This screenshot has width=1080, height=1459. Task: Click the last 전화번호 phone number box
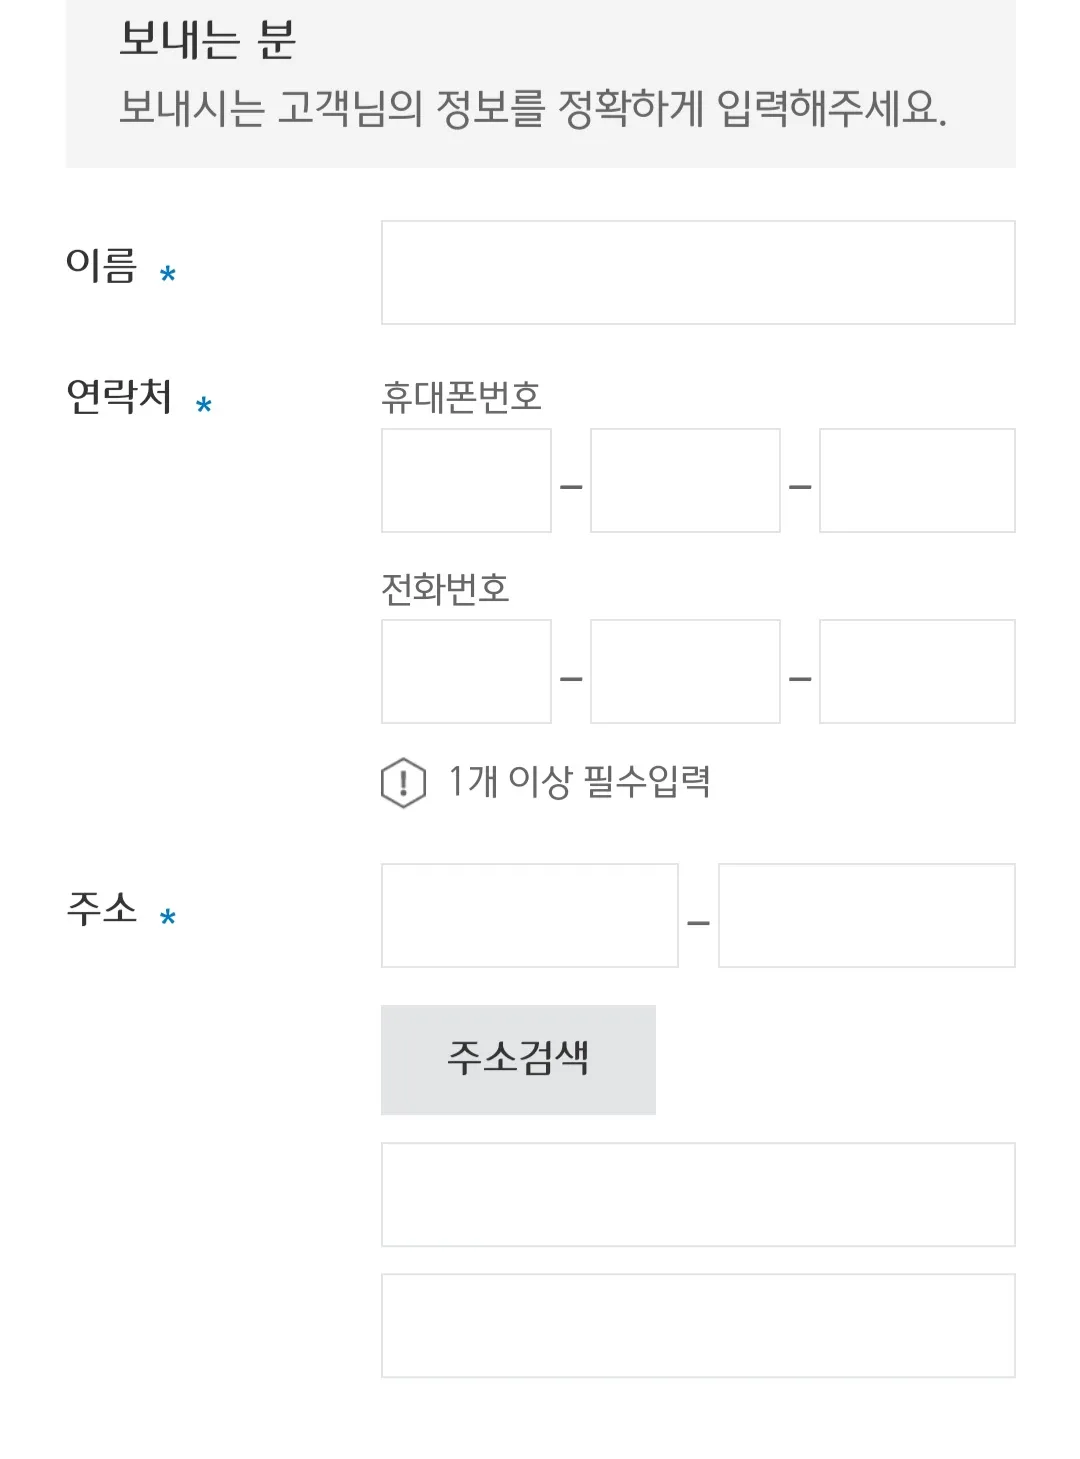tap(916, 670)
